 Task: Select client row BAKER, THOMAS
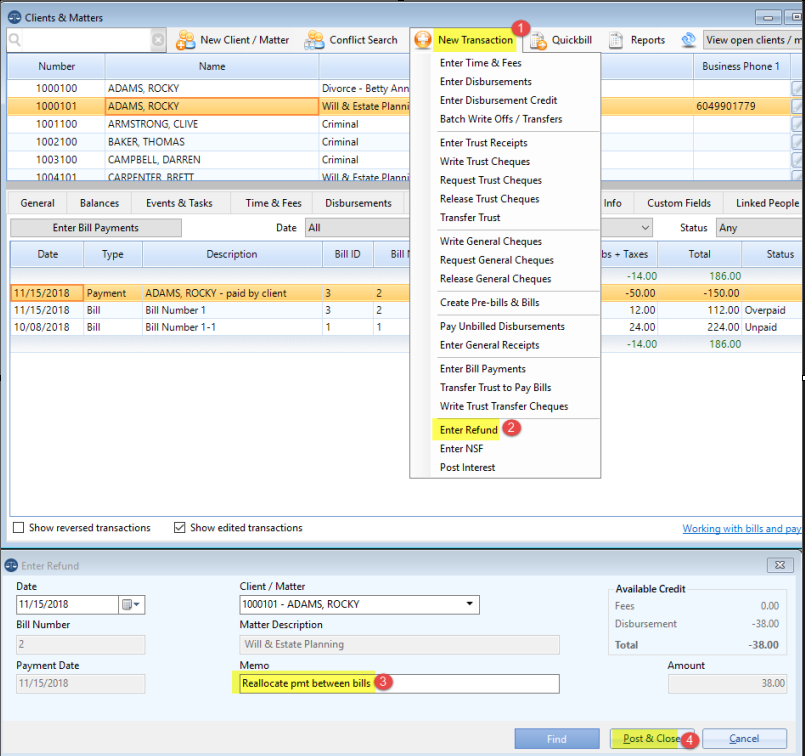(208, 142)
